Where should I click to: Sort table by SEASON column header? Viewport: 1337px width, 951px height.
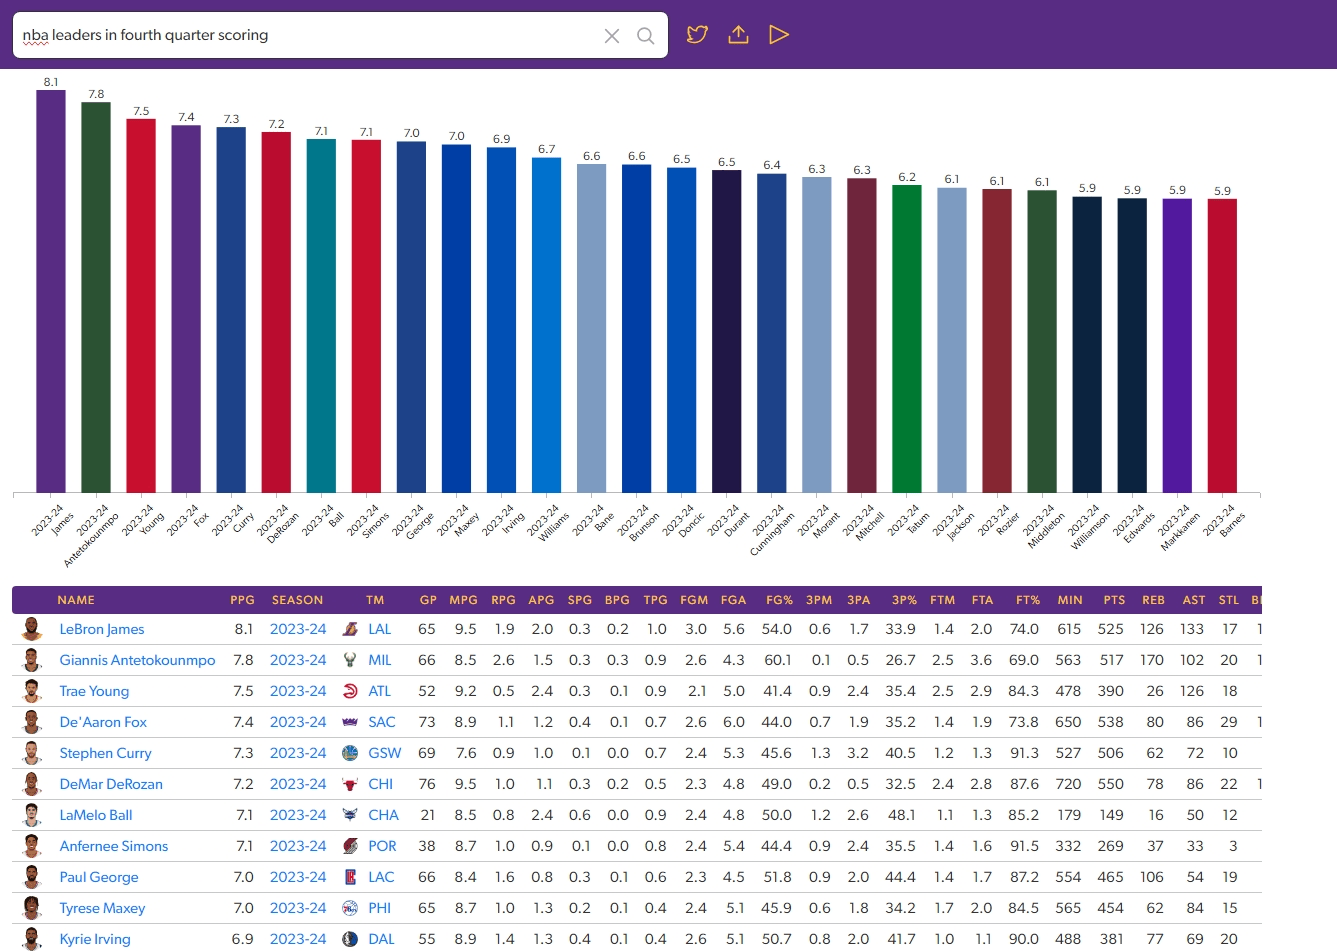[297, 600]
